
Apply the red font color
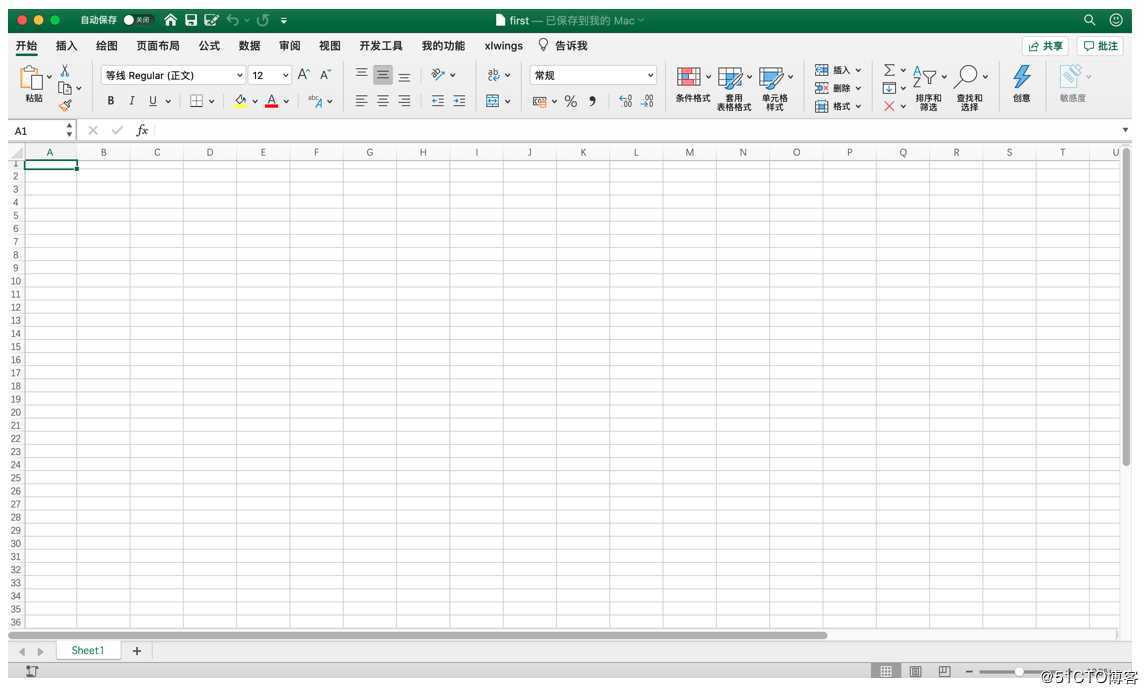[272, 101]
